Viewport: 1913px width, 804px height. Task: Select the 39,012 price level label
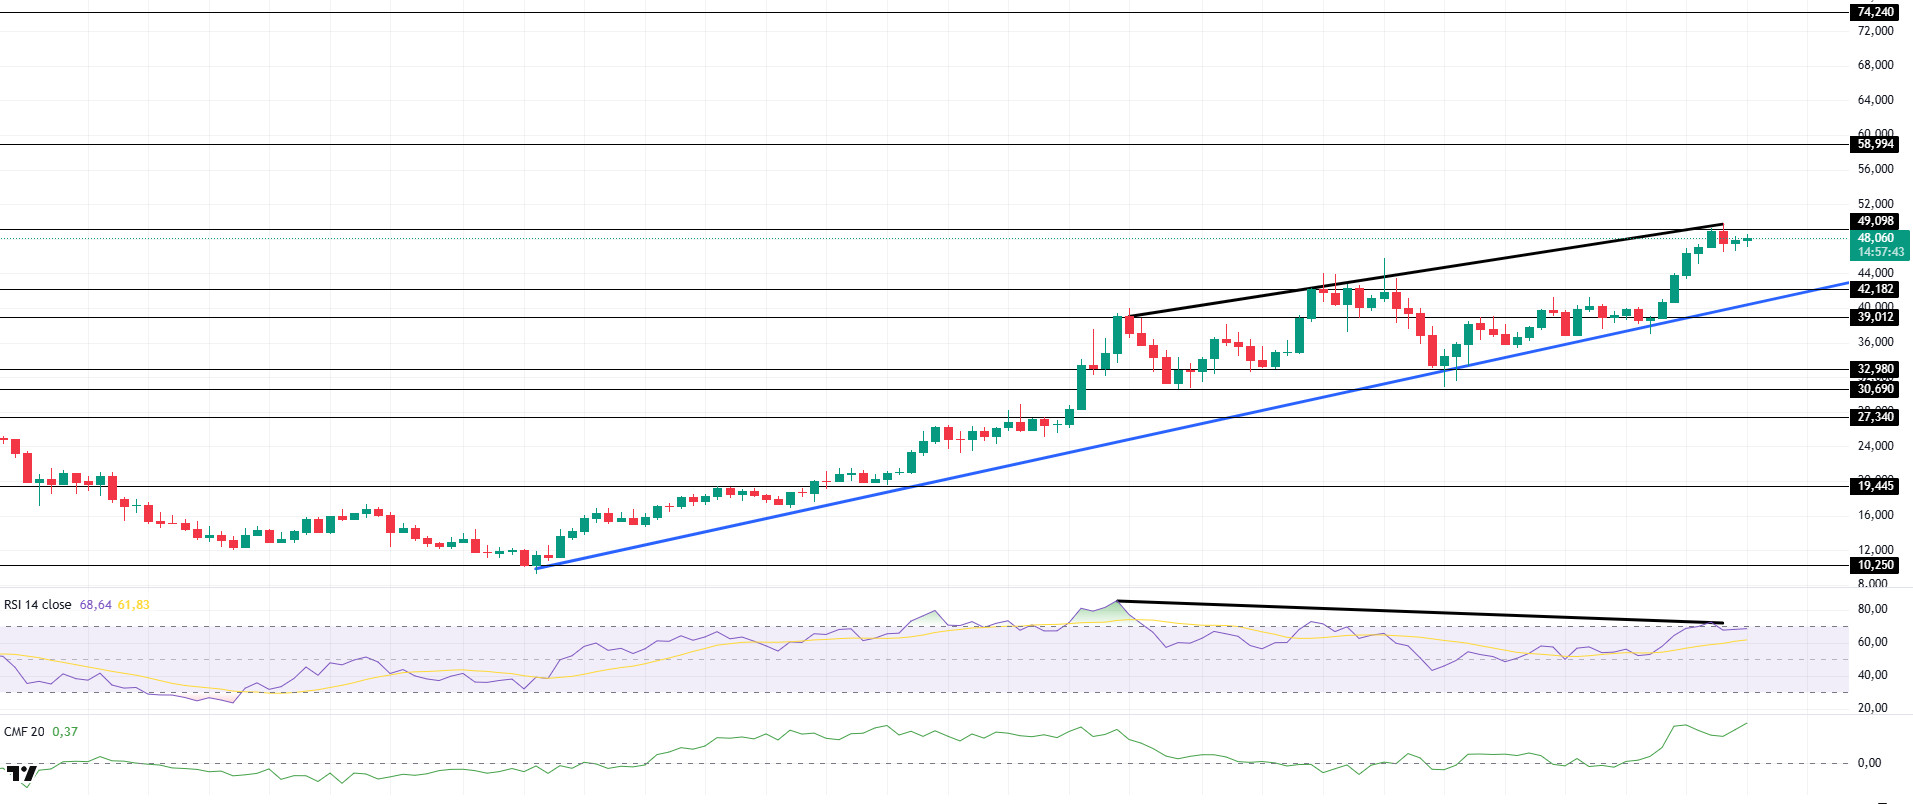tap(1875, 317)
